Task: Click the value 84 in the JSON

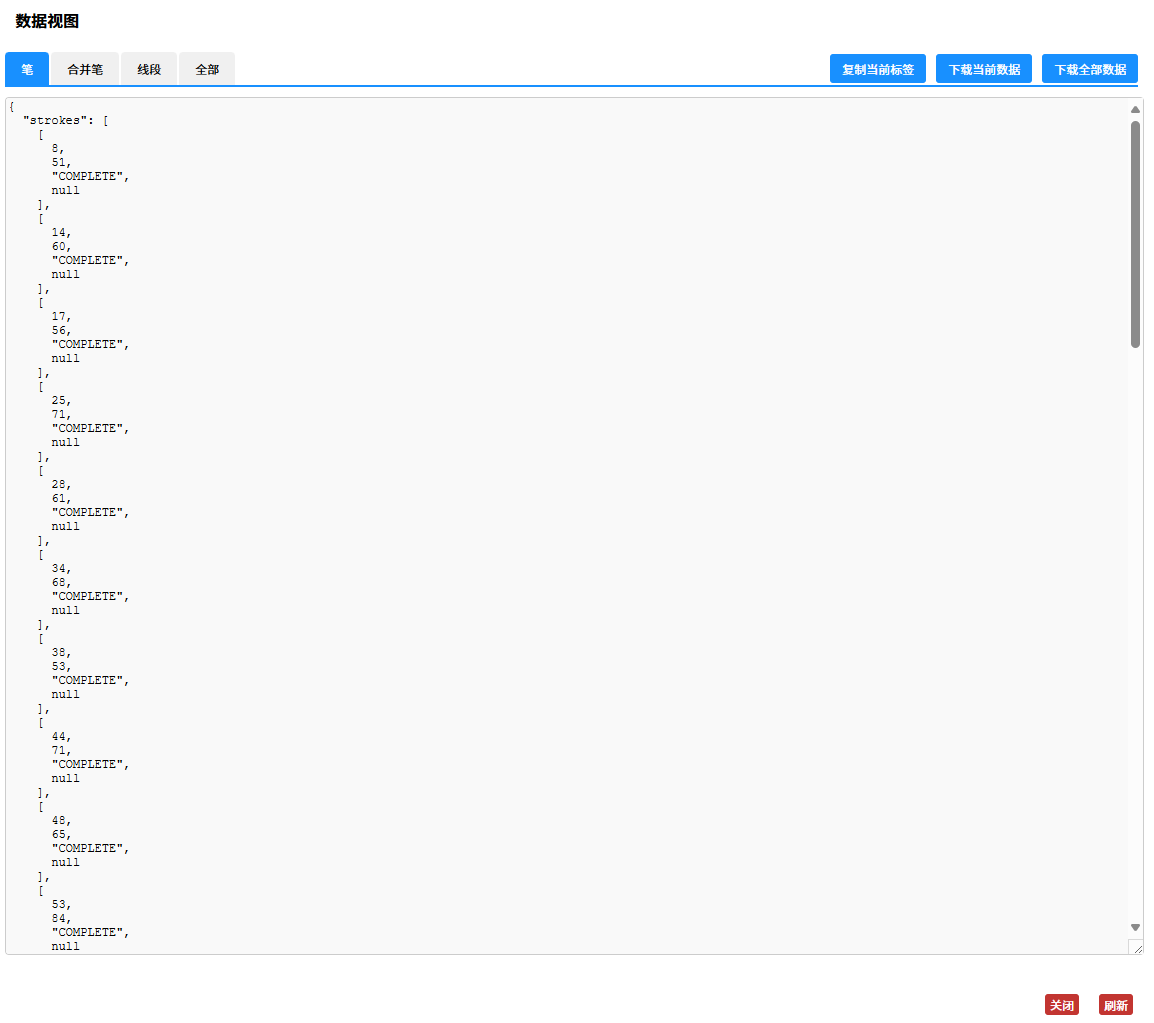Action: (x=61, y=918)
